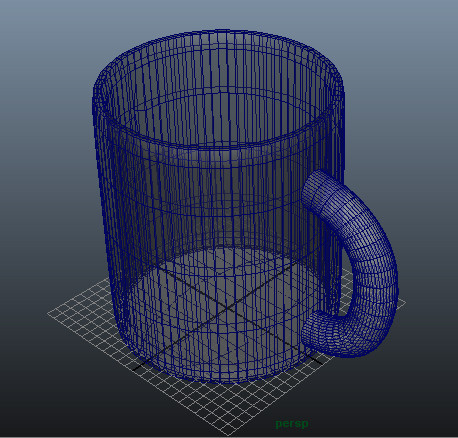The image size is (458, 438).
Task: Click the black axis line's front-left end
Action: (x=135, y=369)
